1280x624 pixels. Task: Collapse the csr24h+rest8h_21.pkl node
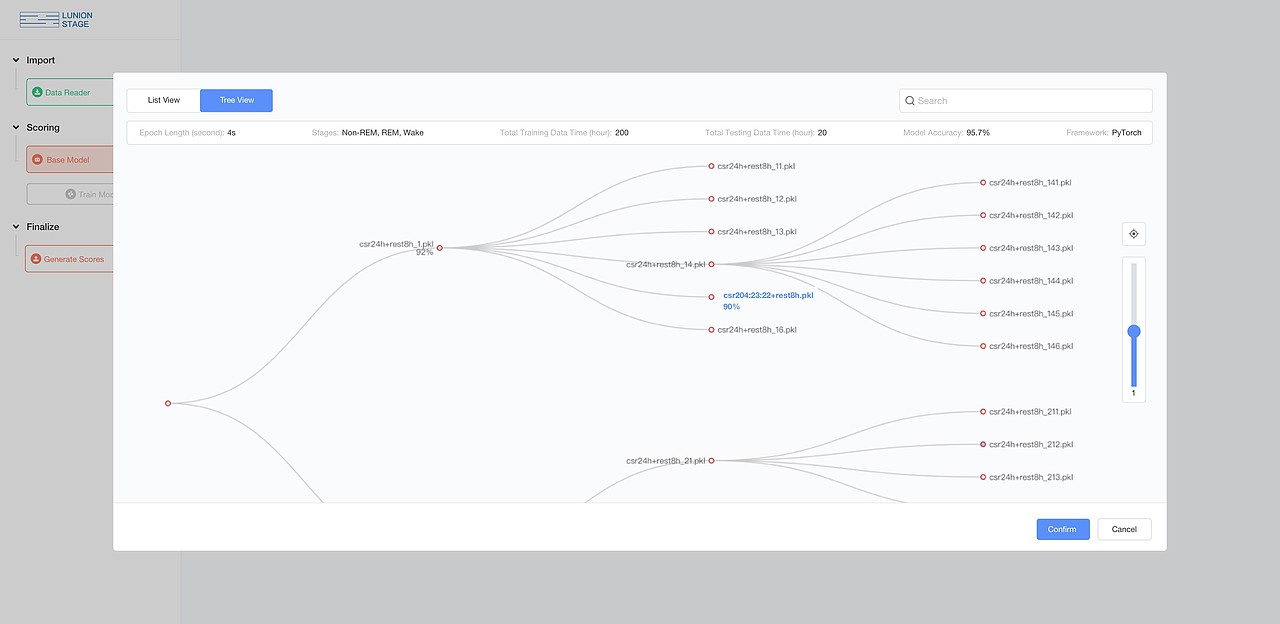pos(711,461)
